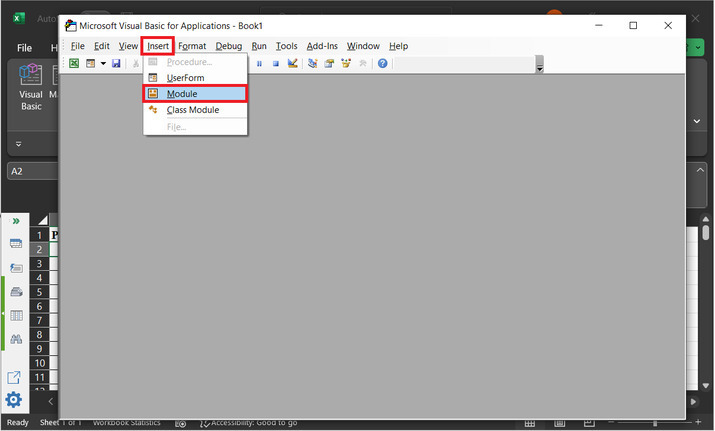The image size is (715, 431).
Task: Open the Customize Quick Access Toolbar arrow in Excel
Action: pyautogui.click(x=19, y=144)
